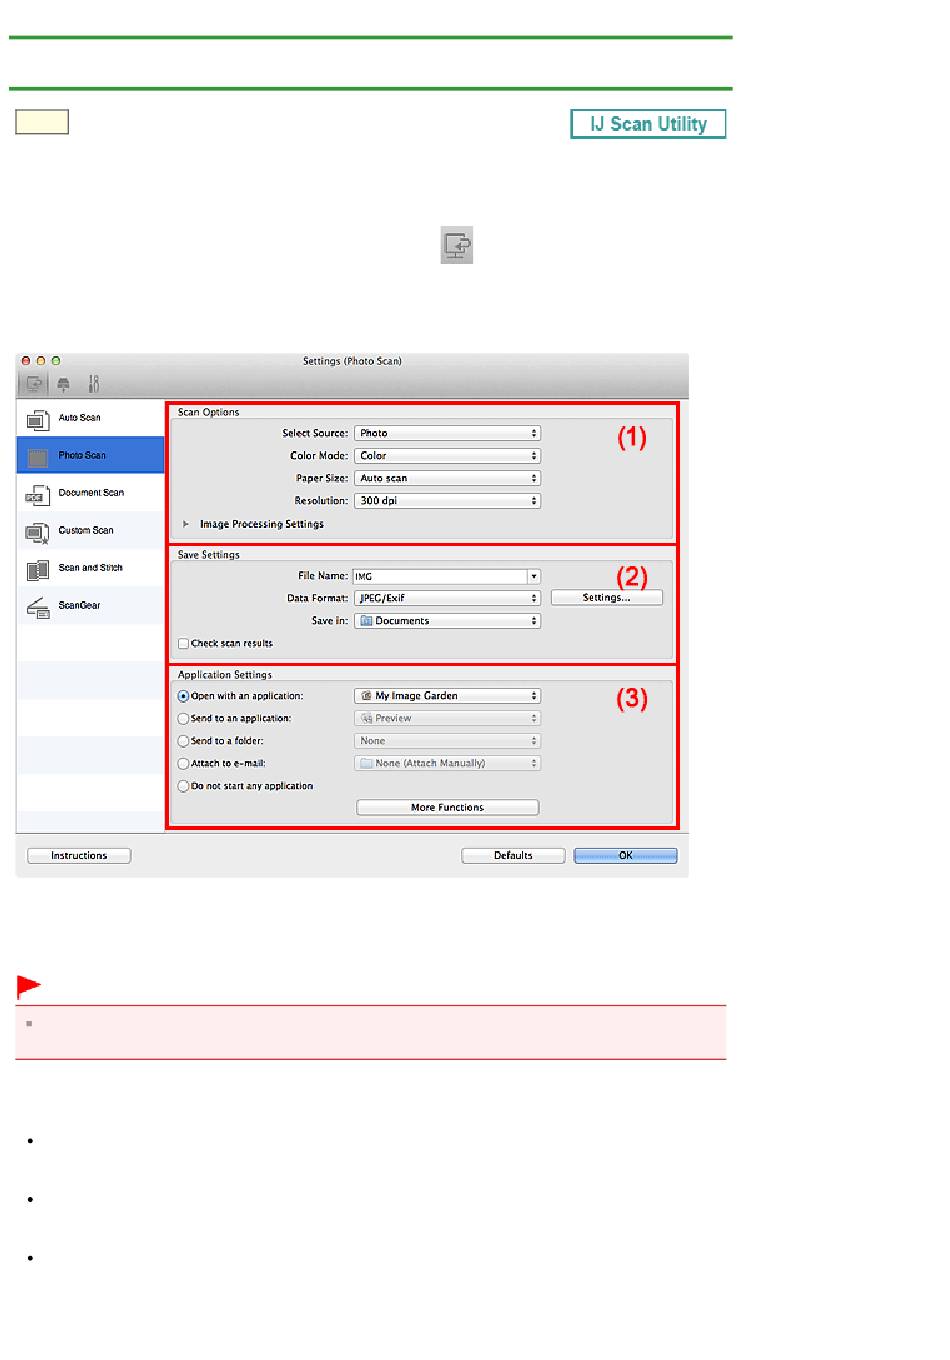Click the red close window button
Image resolution: width=950 pixels, height=1360 pixels.
click(x=27, y=361)
